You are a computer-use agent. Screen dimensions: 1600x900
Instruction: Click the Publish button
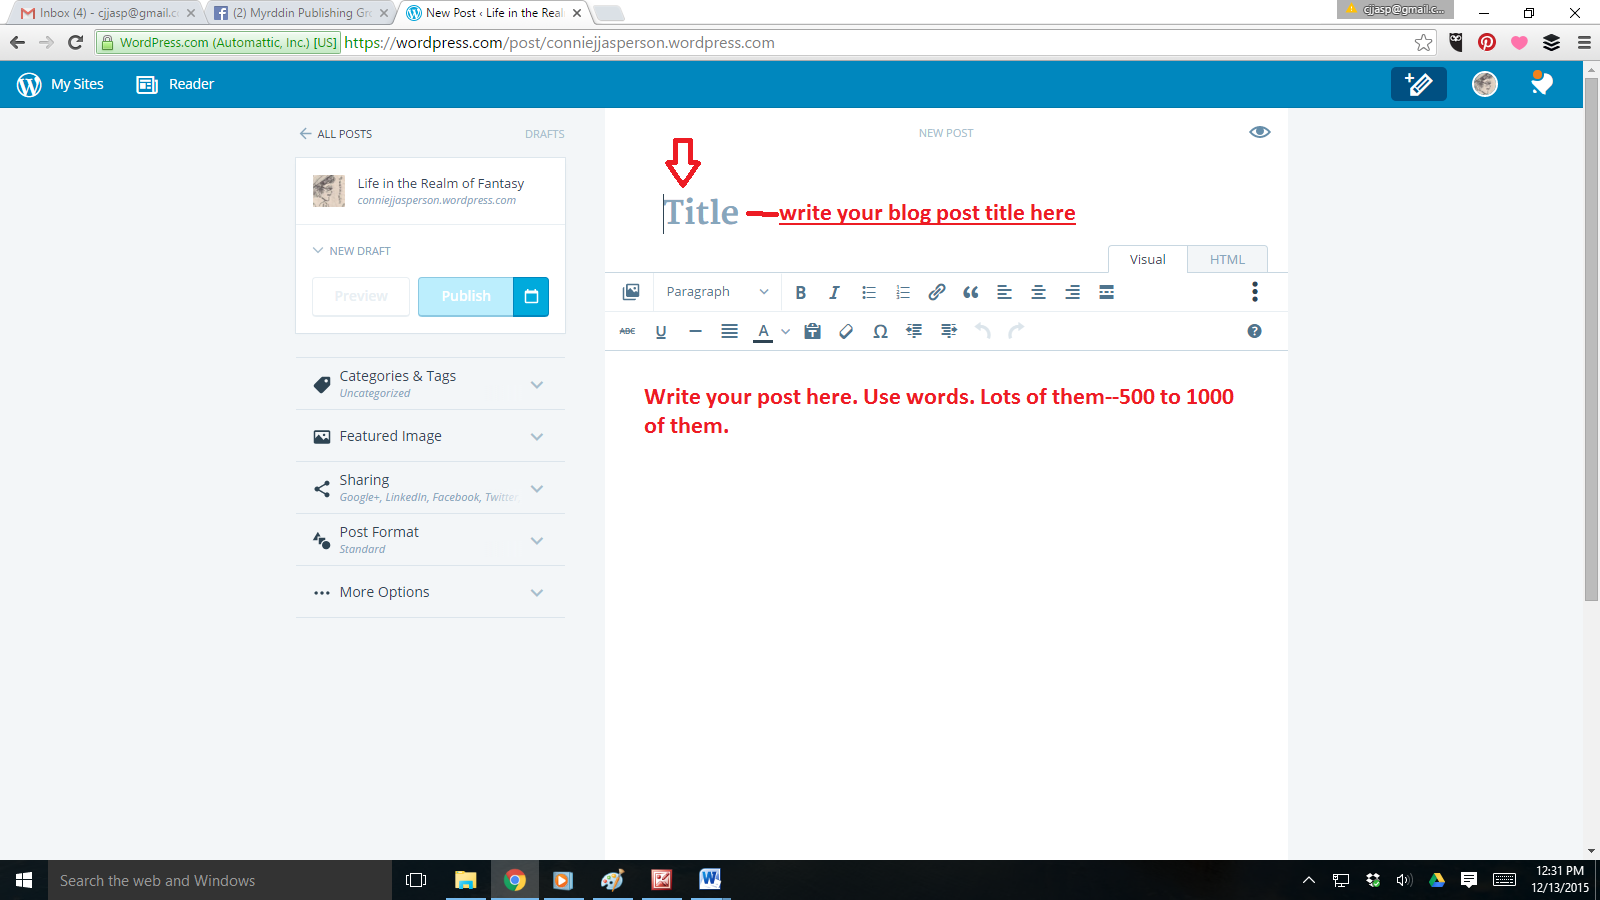[466, 296]
